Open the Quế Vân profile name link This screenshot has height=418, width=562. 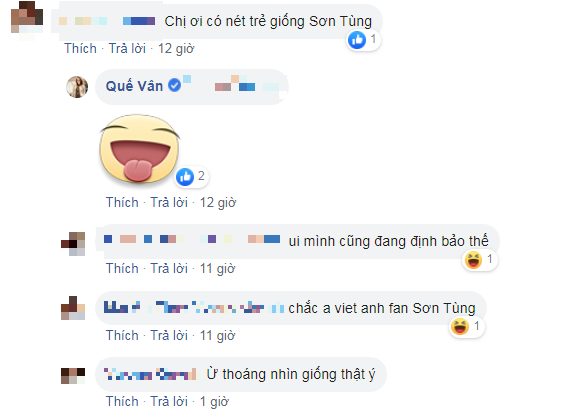pos(134,86)
